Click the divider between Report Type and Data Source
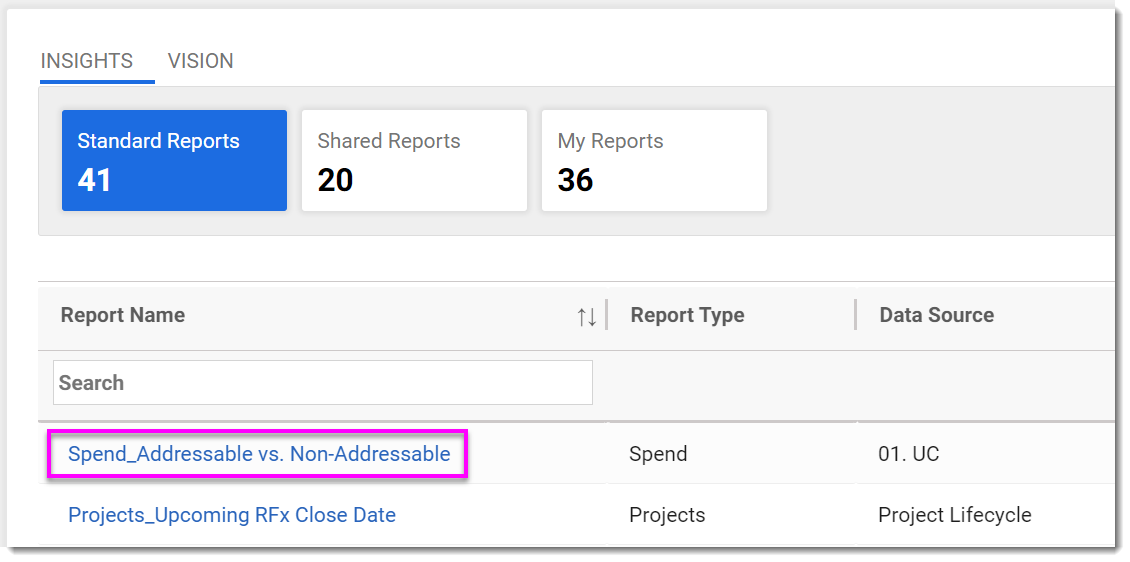 pos(856,315)
